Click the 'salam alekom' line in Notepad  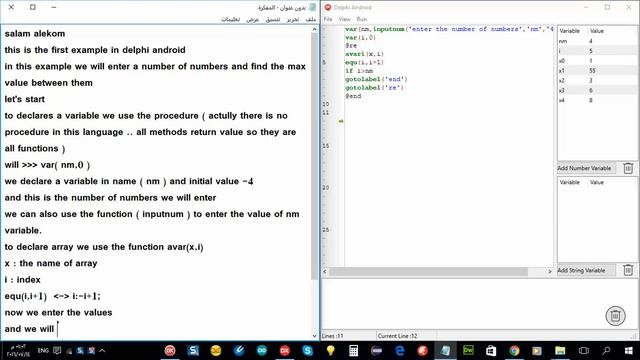[35, 33]
